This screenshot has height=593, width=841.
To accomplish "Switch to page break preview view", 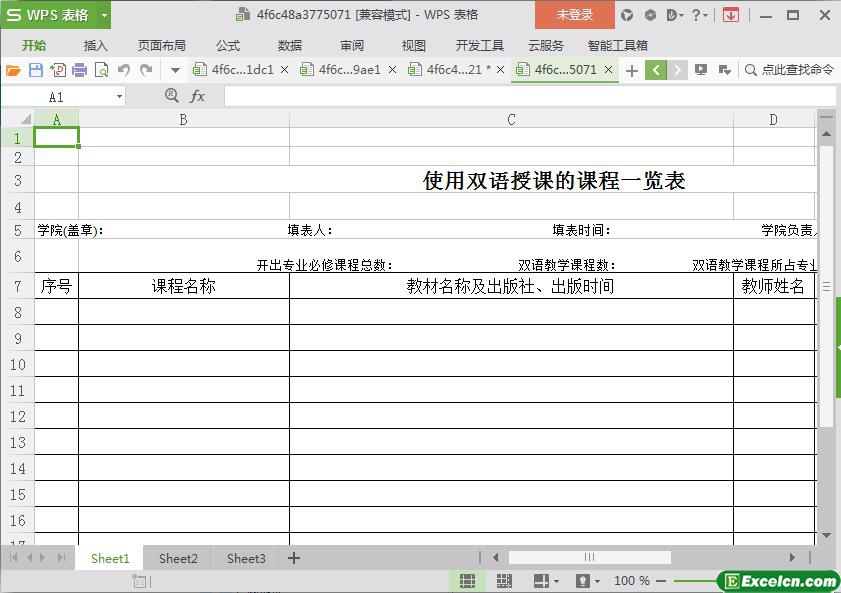I will click(x=504, y=581).
